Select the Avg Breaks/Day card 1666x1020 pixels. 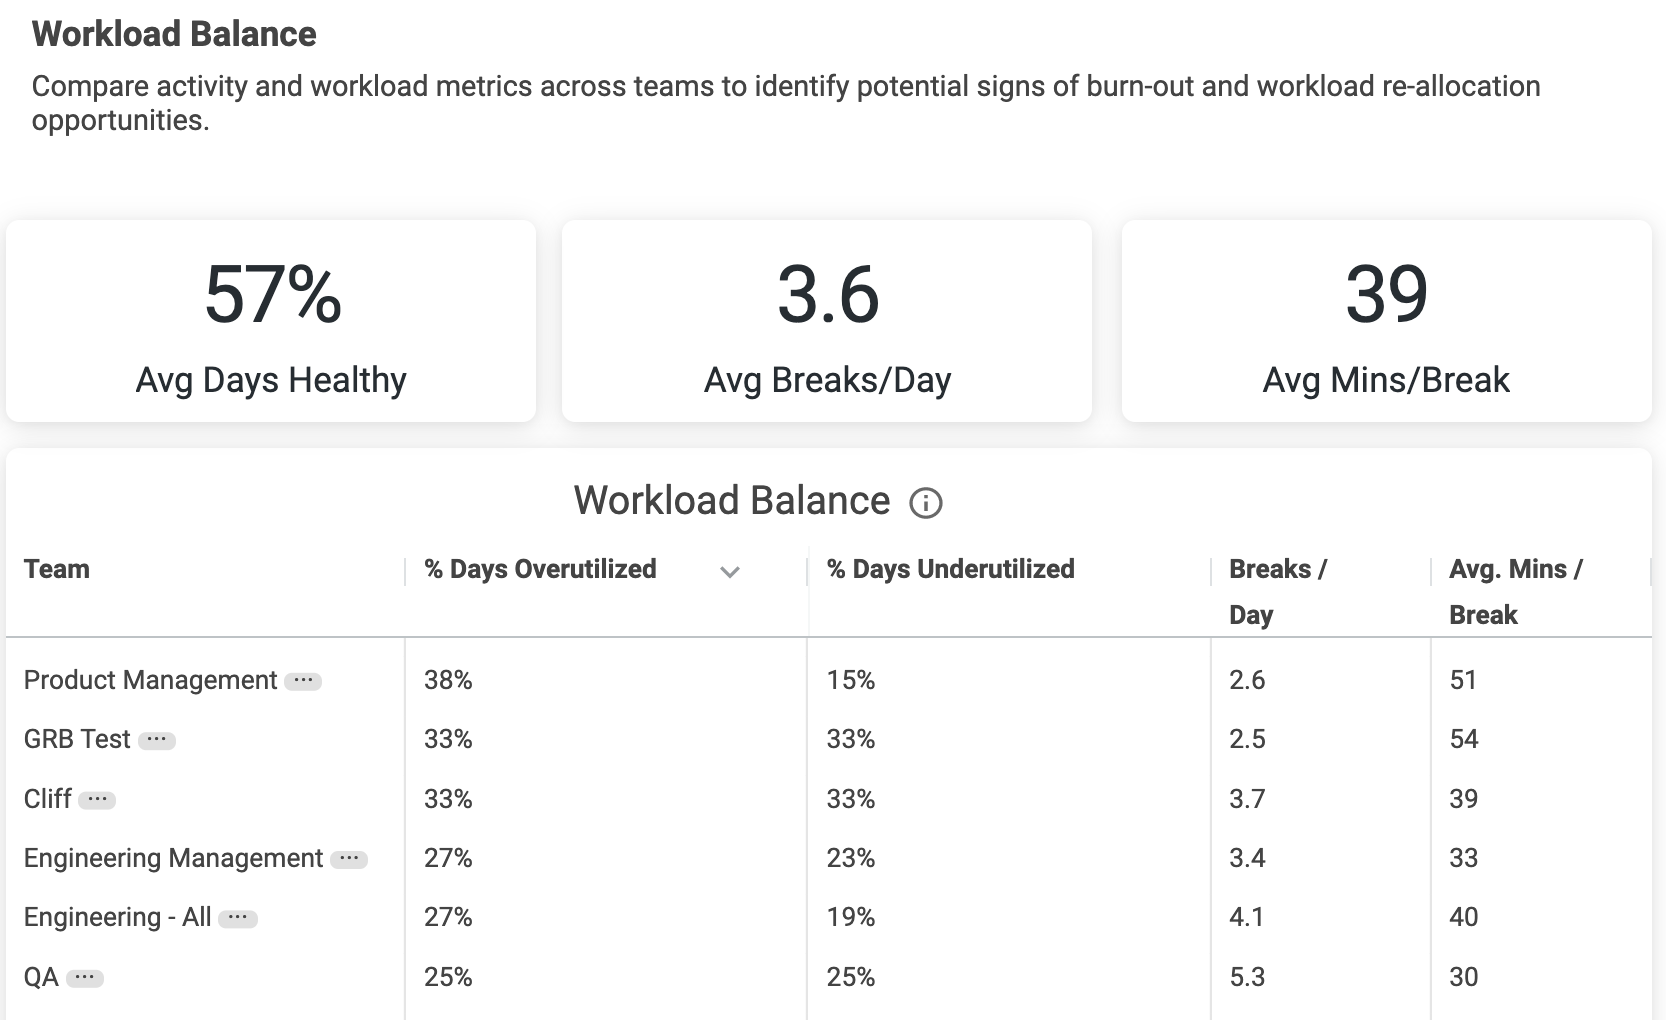tap(827, 321)
